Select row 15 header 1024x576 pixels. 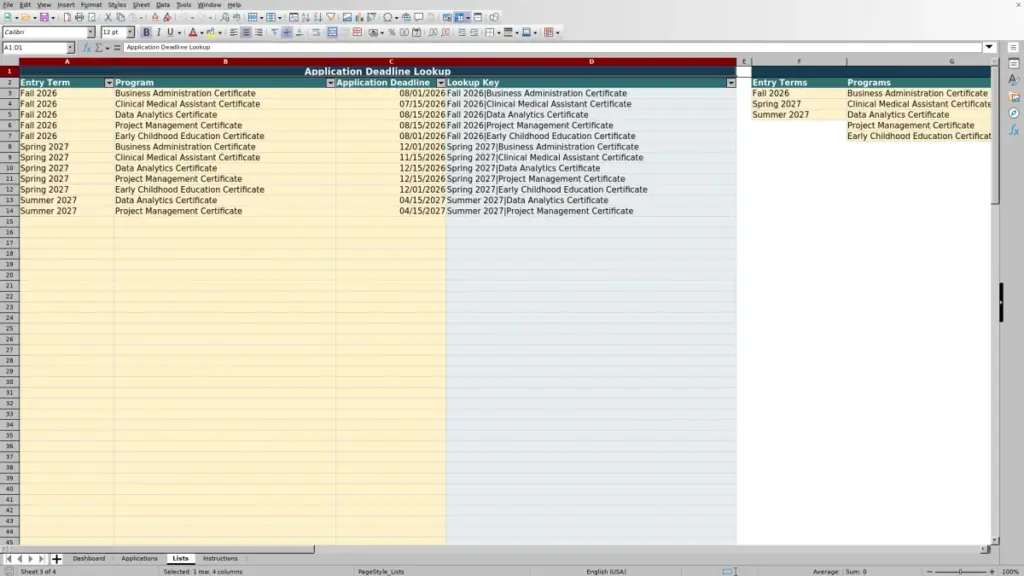(x=10, y=222)
